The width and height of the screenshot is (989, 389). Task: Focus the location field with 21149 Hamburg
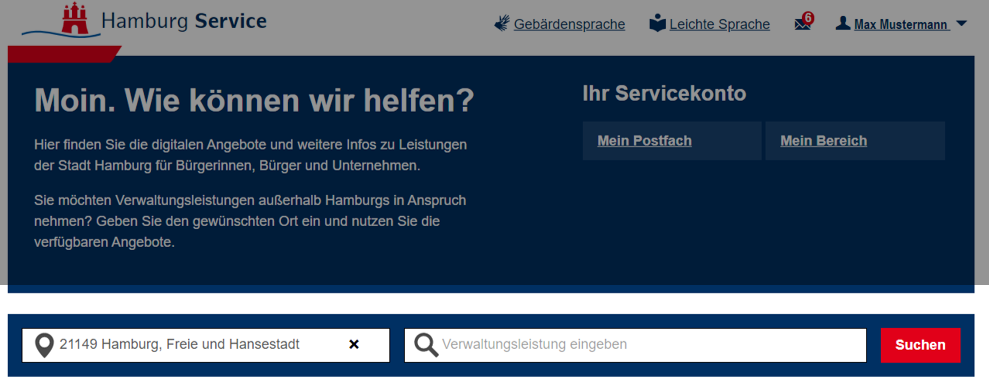coord(206,345)
